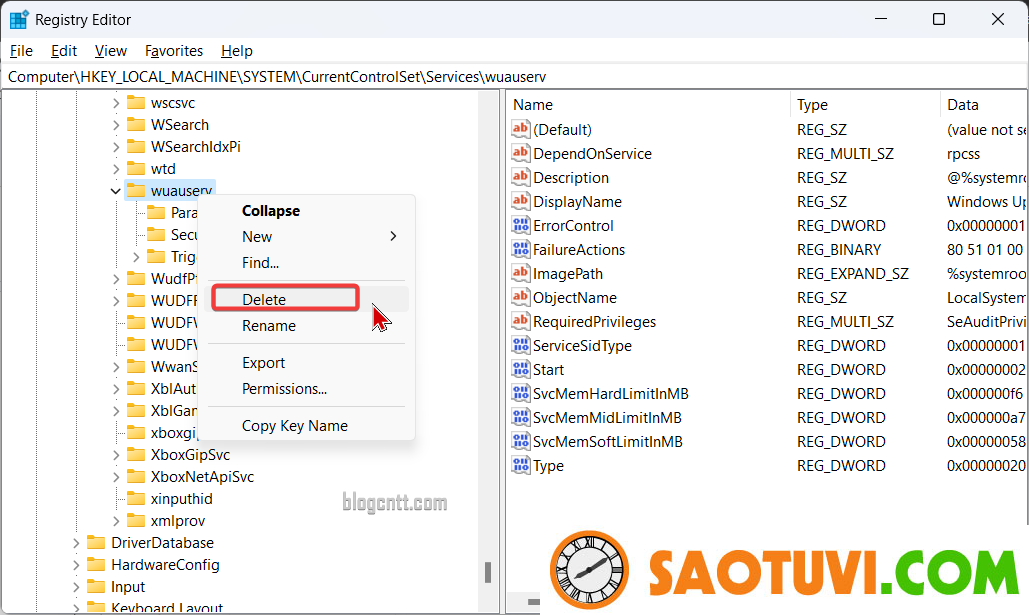The image size is (1029, 615).
Task: Open the Edit menu
Action: 64,51
